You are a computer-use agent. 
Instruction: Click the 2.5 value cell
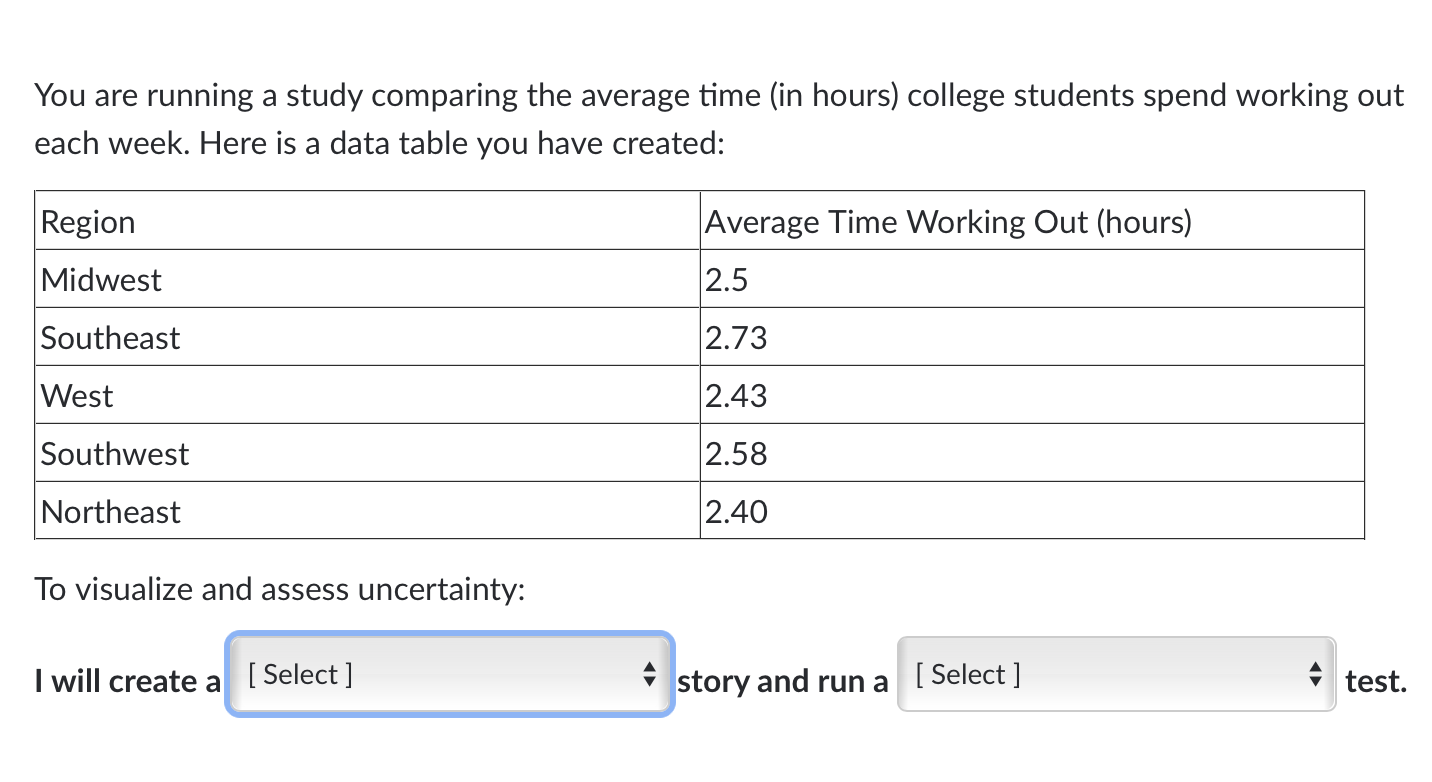pos(1032,279)
